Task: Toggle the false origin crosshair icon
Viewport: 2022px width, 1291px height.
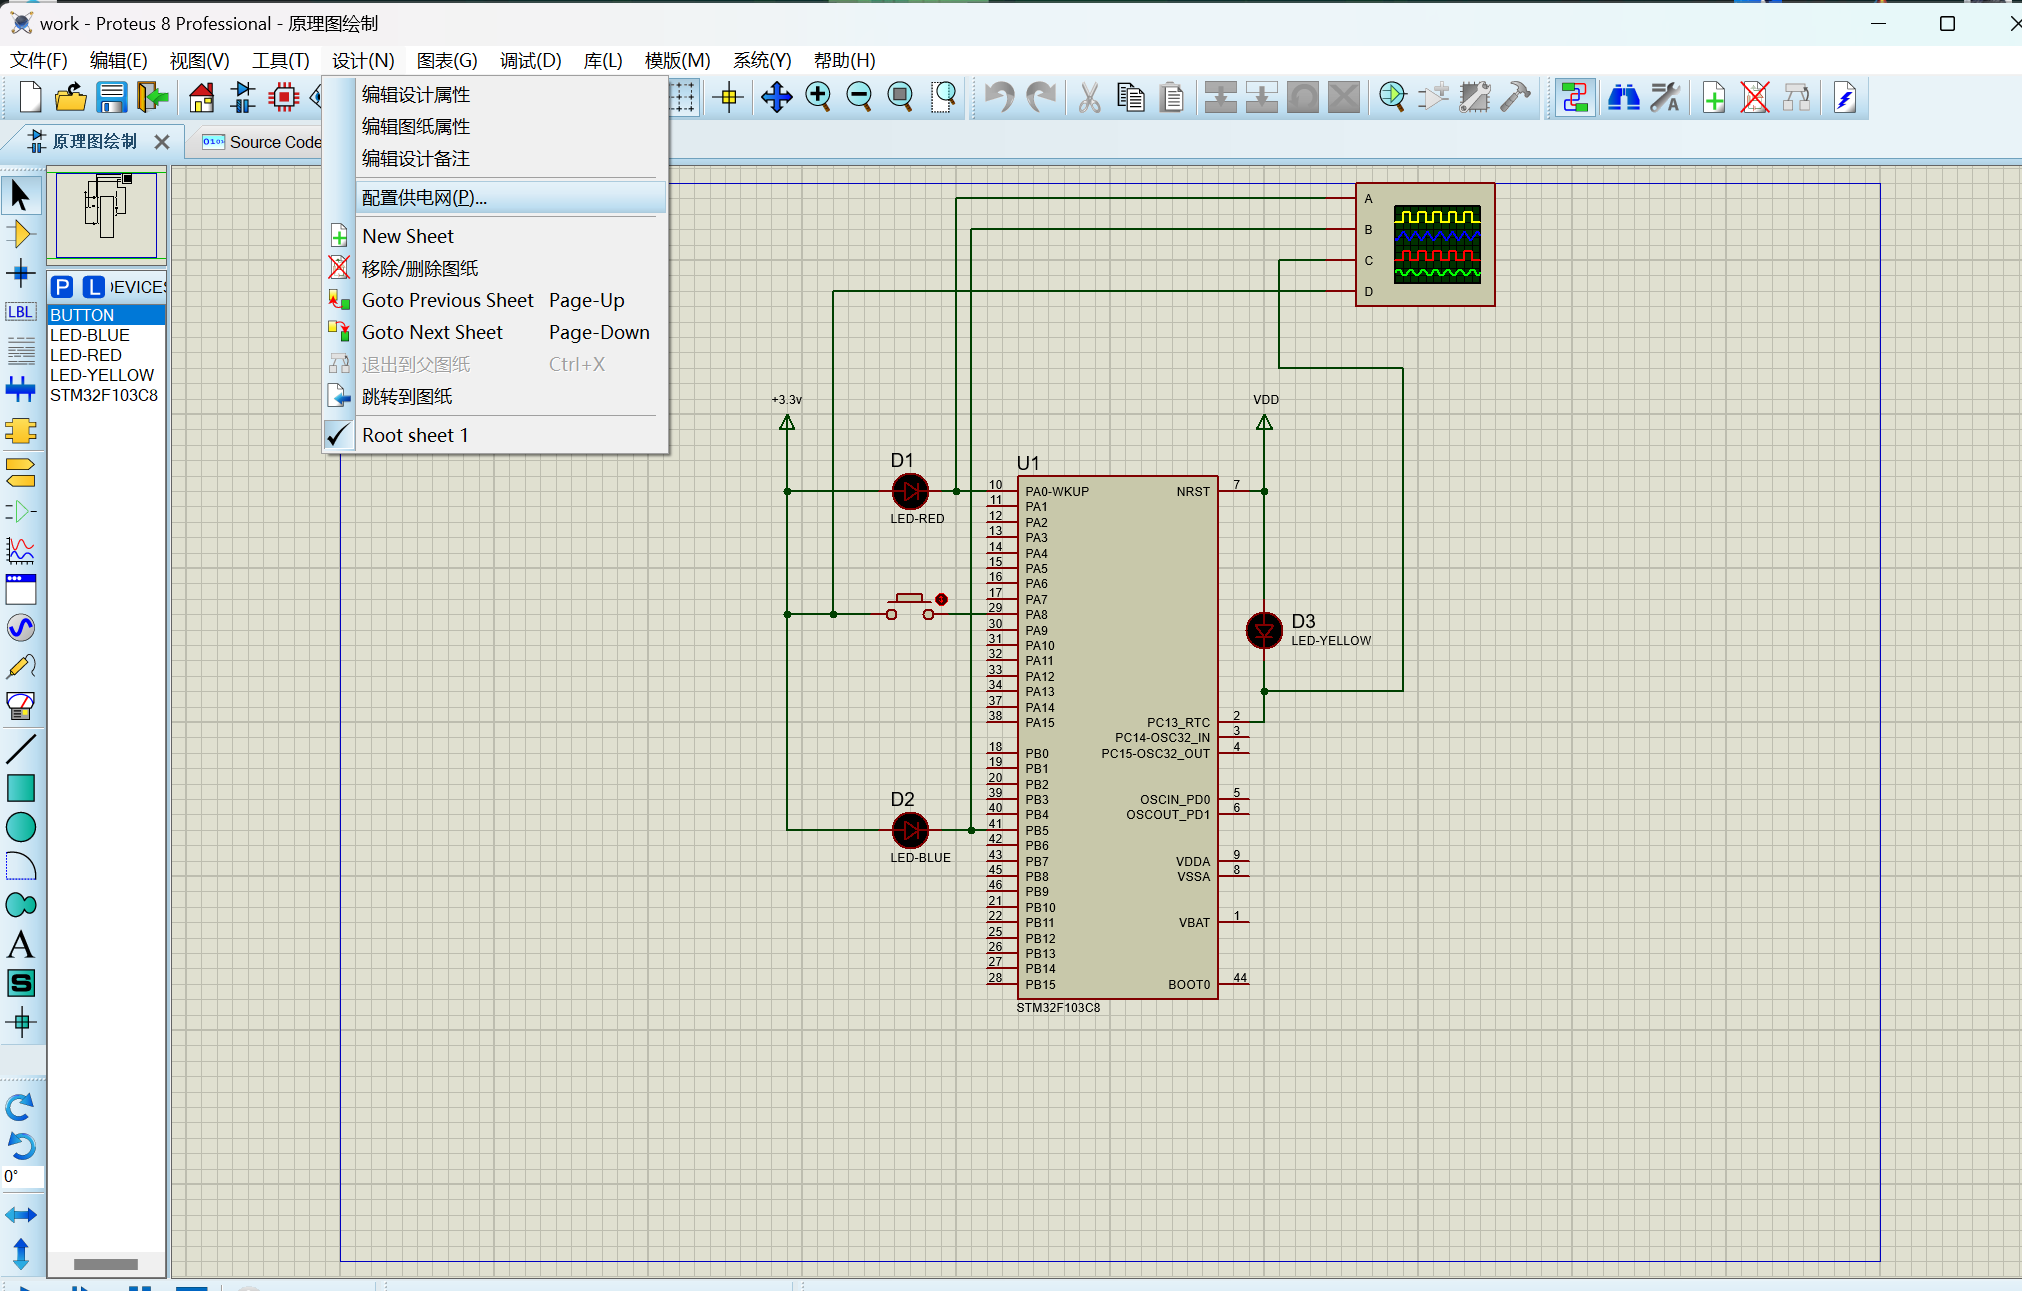Action: 729,97
